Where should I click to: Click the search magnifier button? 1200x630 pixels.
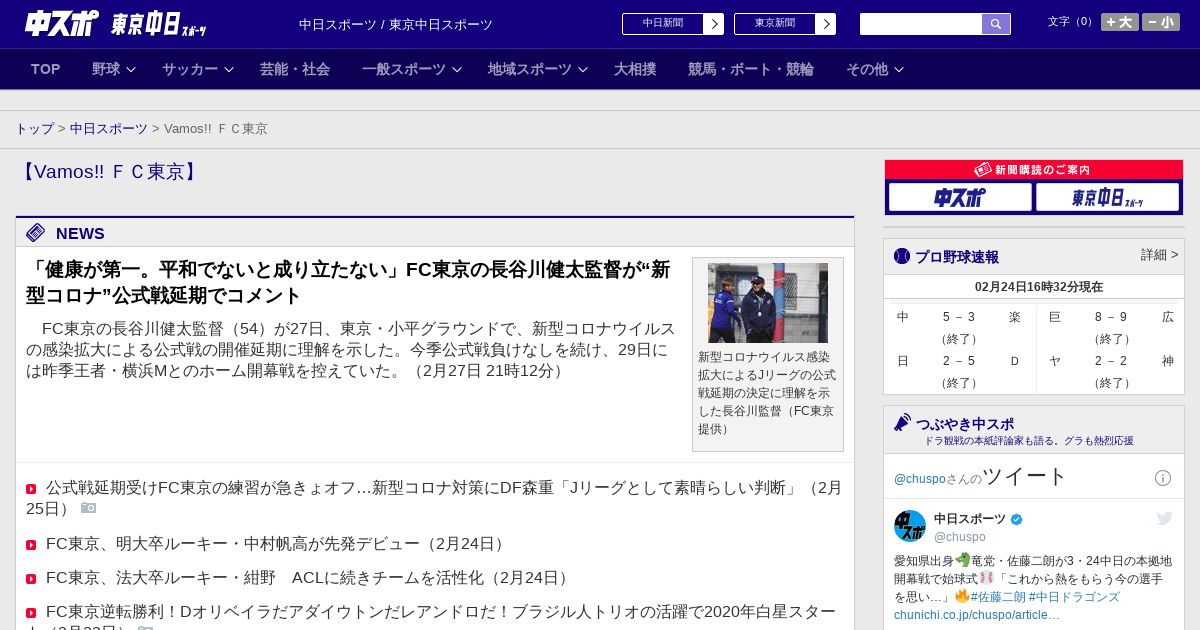click(x=996, y=24)
